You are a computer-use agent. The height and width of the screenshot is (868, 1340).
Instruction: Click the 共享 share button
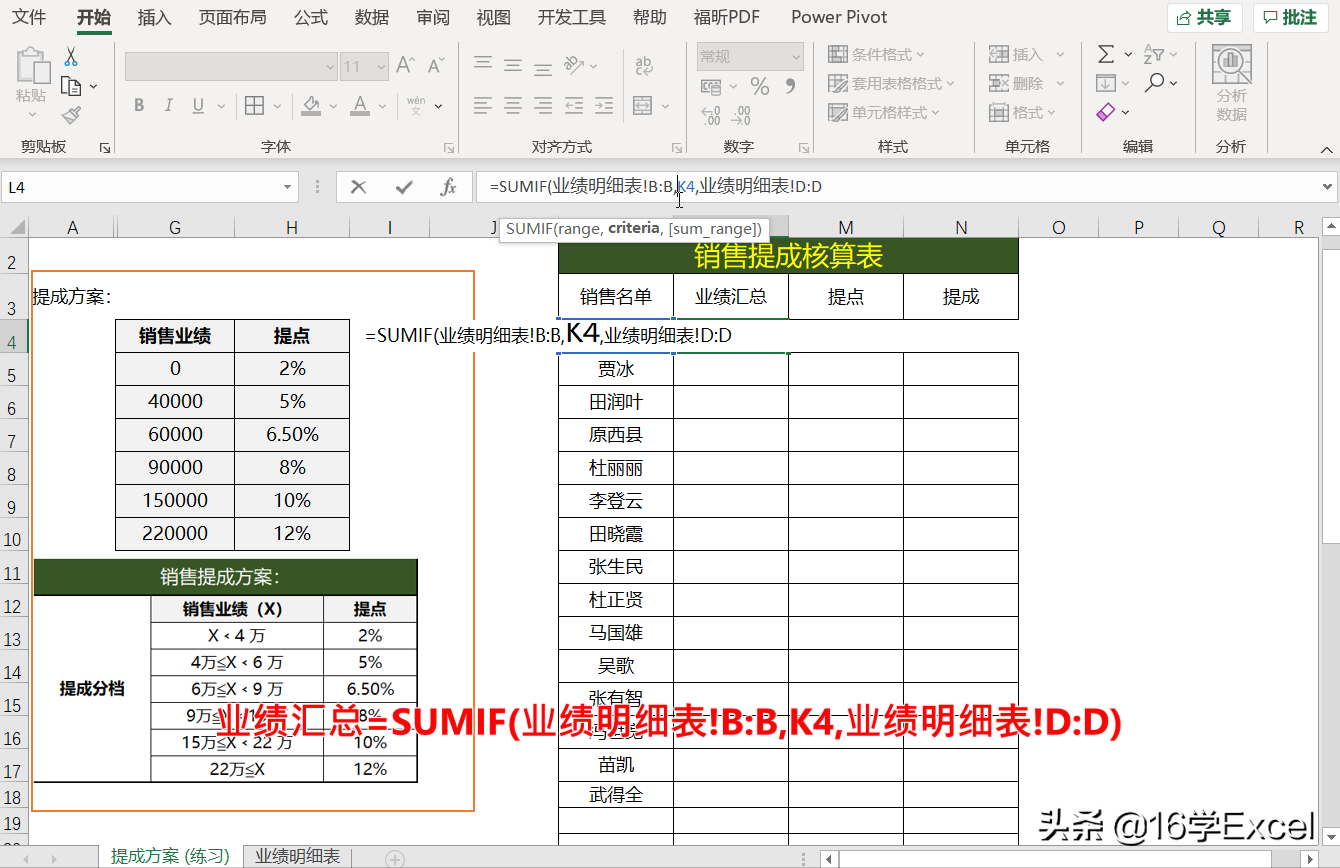point(1204,18)
